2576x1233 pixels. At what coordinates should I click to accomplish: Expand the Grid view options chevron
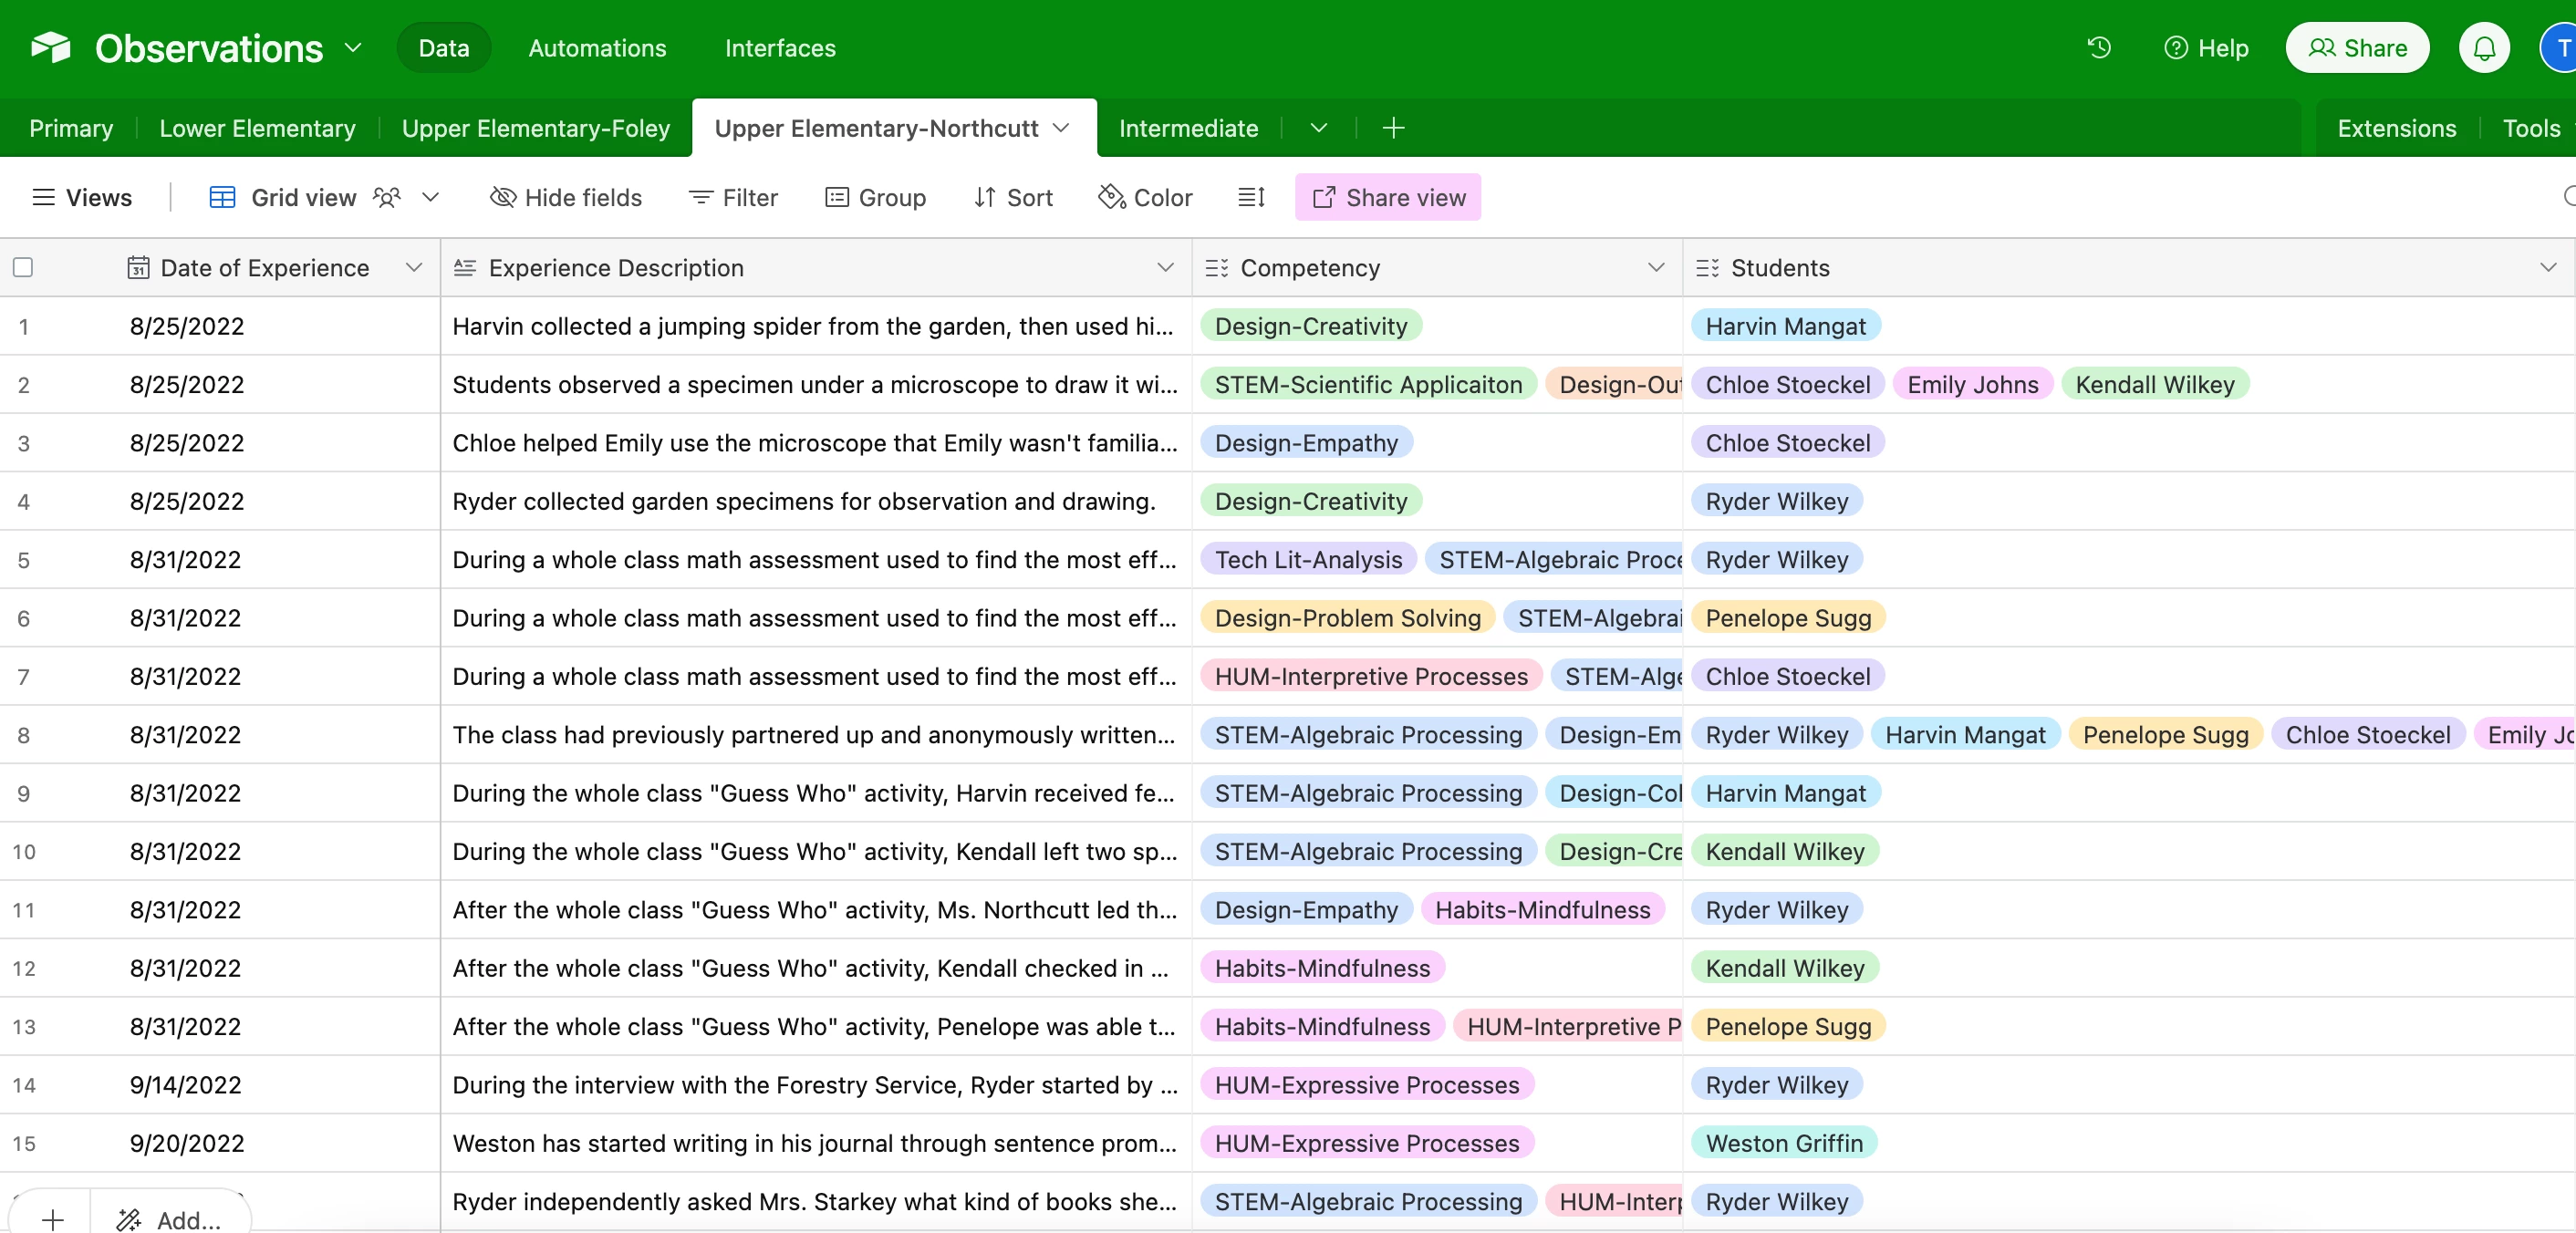(431, 197)
